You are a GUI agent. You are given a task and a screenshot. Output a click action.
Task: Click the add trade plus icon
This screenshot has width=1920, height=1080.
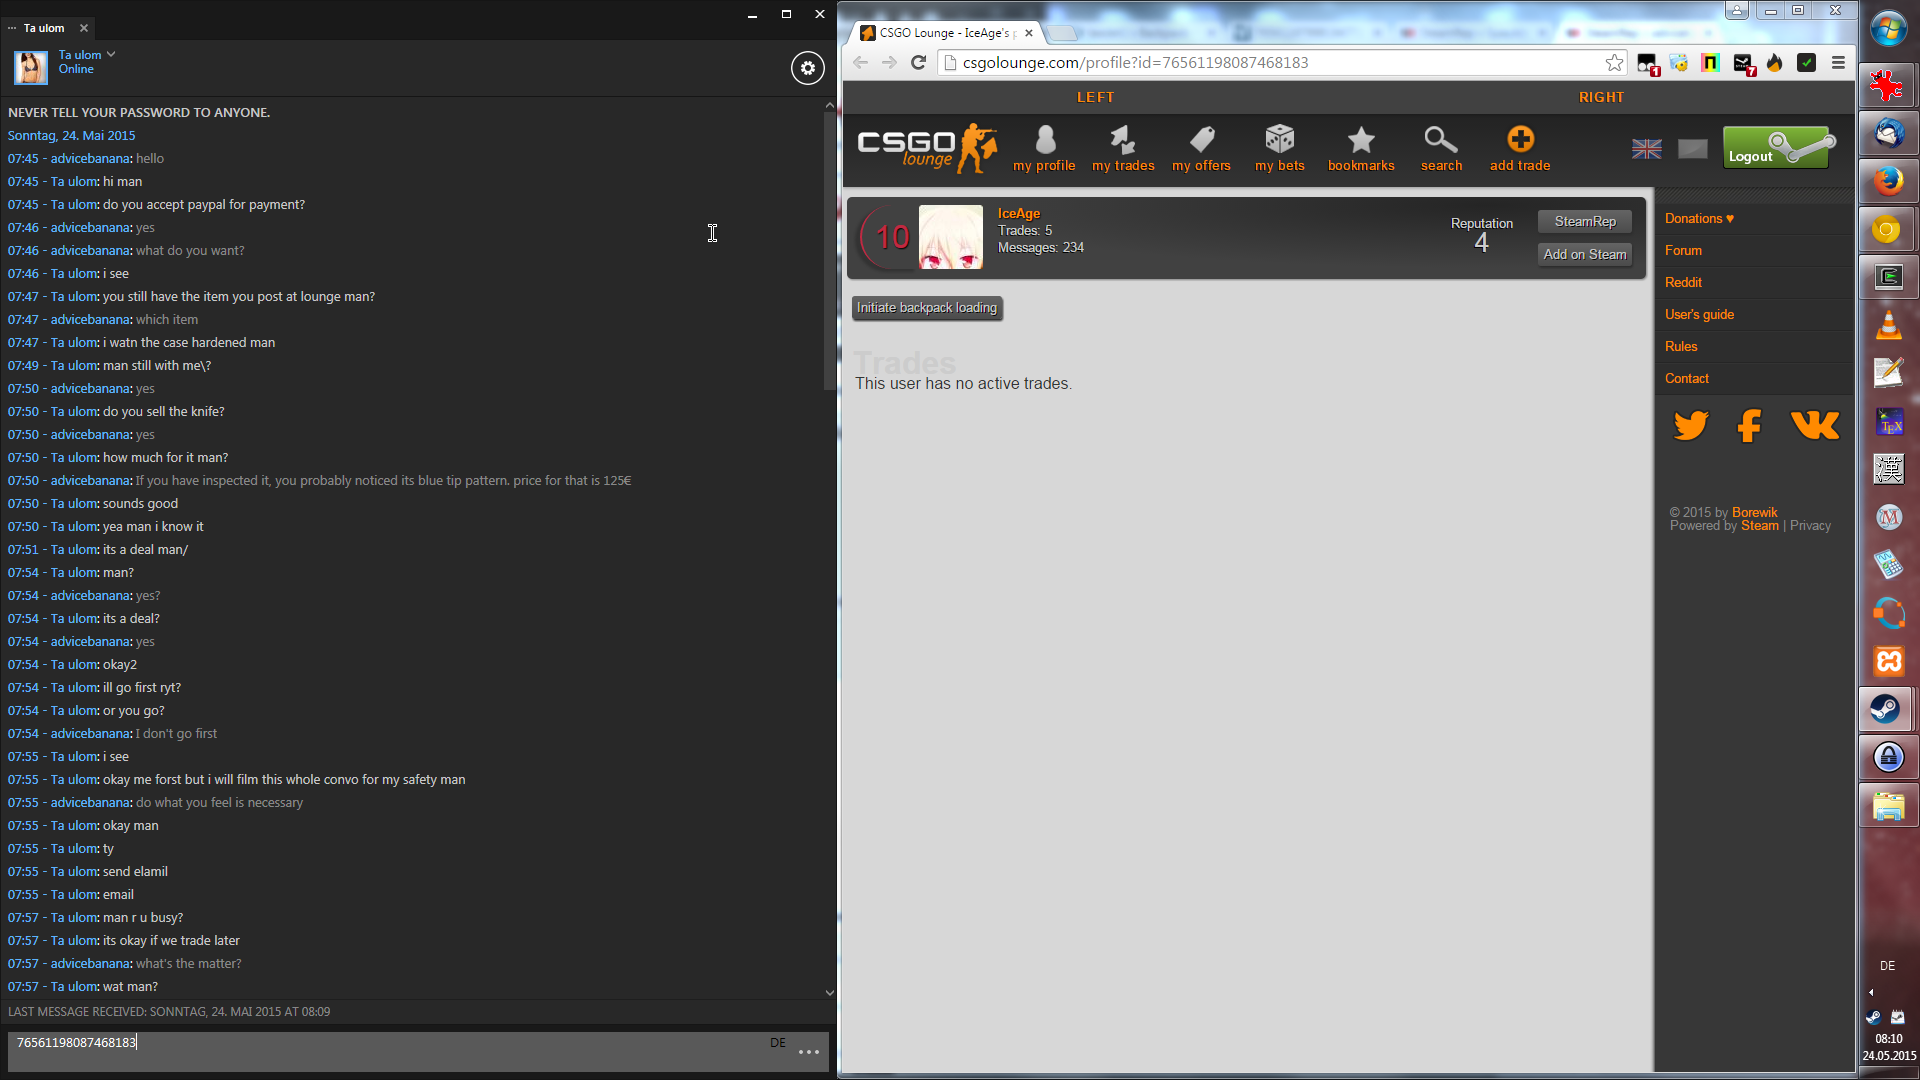1520,140
